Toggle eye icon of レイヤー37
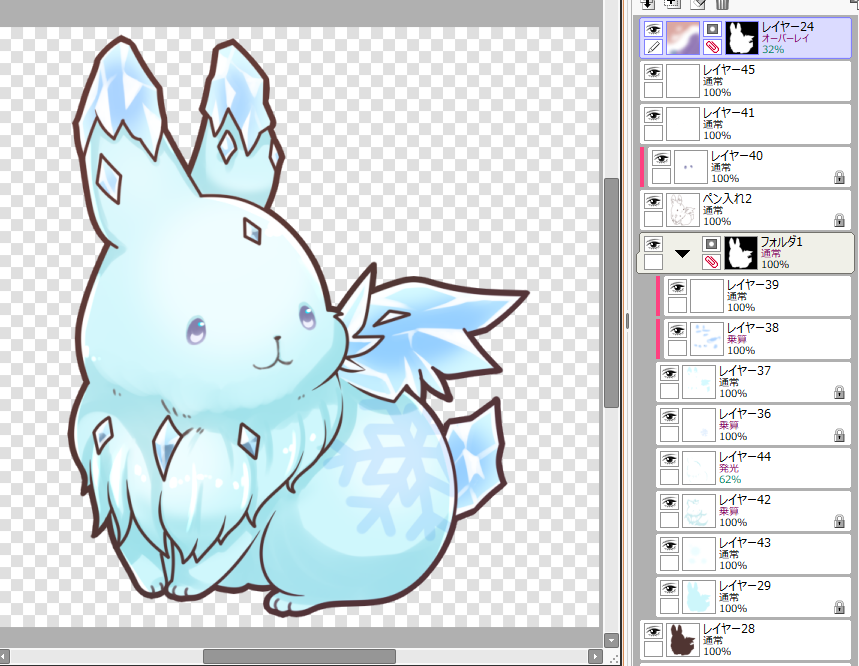 pos(669,373)
